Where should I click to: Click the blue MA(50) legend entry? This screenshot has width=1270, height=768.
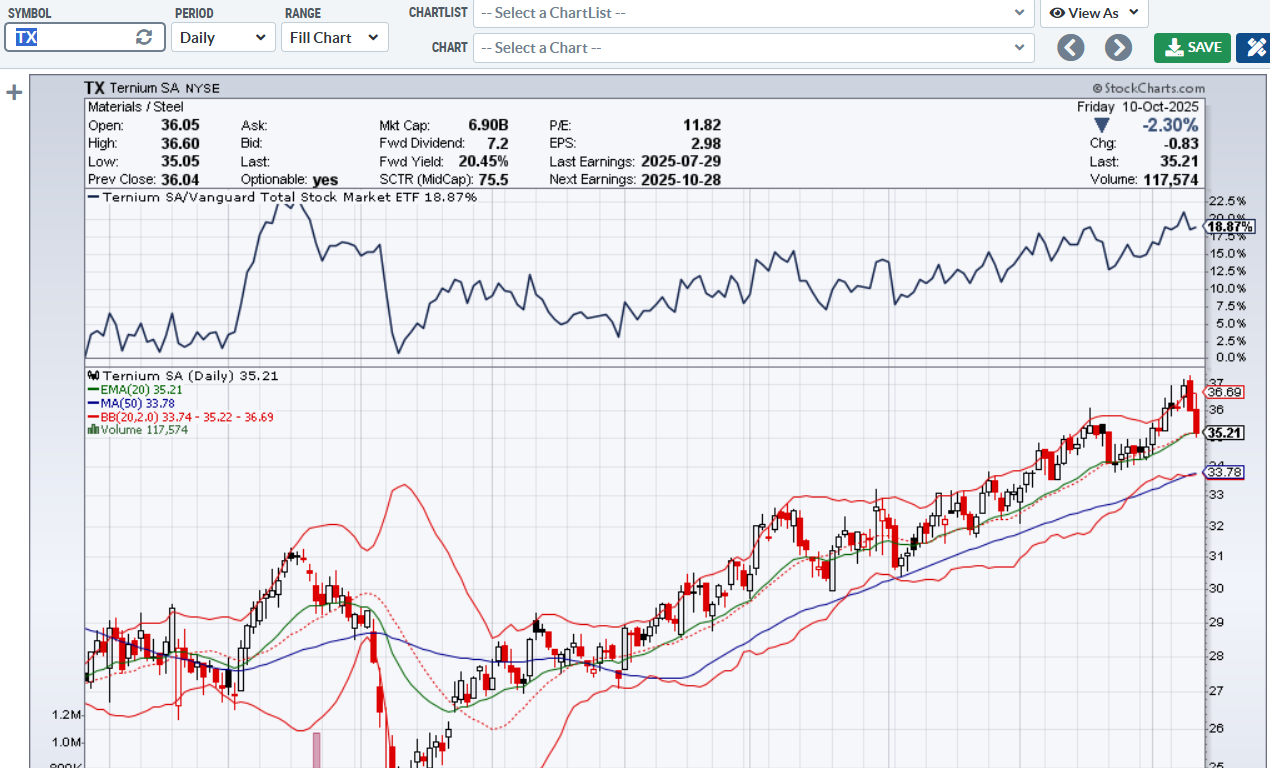tap(130, 403)
